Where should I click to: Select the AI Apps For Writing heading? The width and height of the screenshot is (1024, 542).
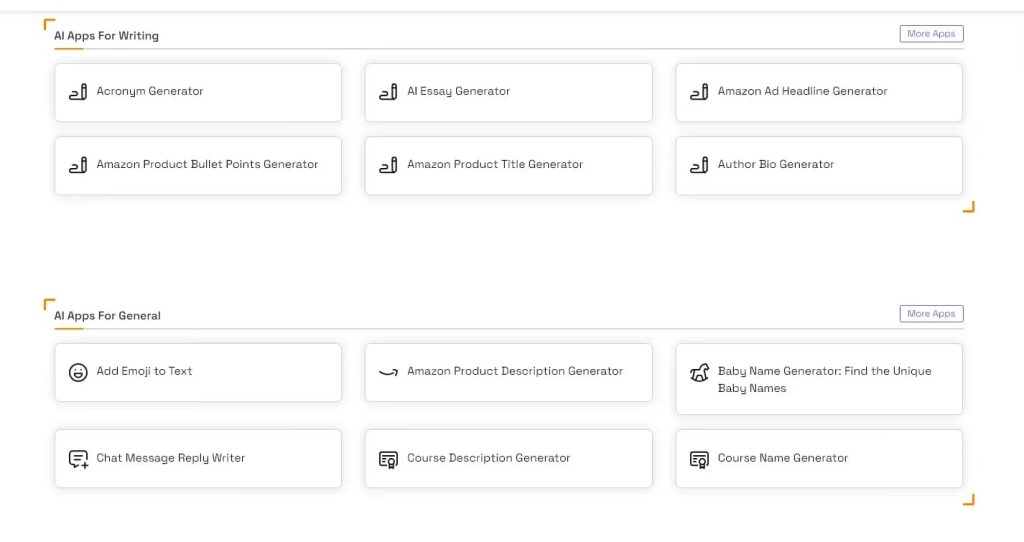[x=107, y=36]
